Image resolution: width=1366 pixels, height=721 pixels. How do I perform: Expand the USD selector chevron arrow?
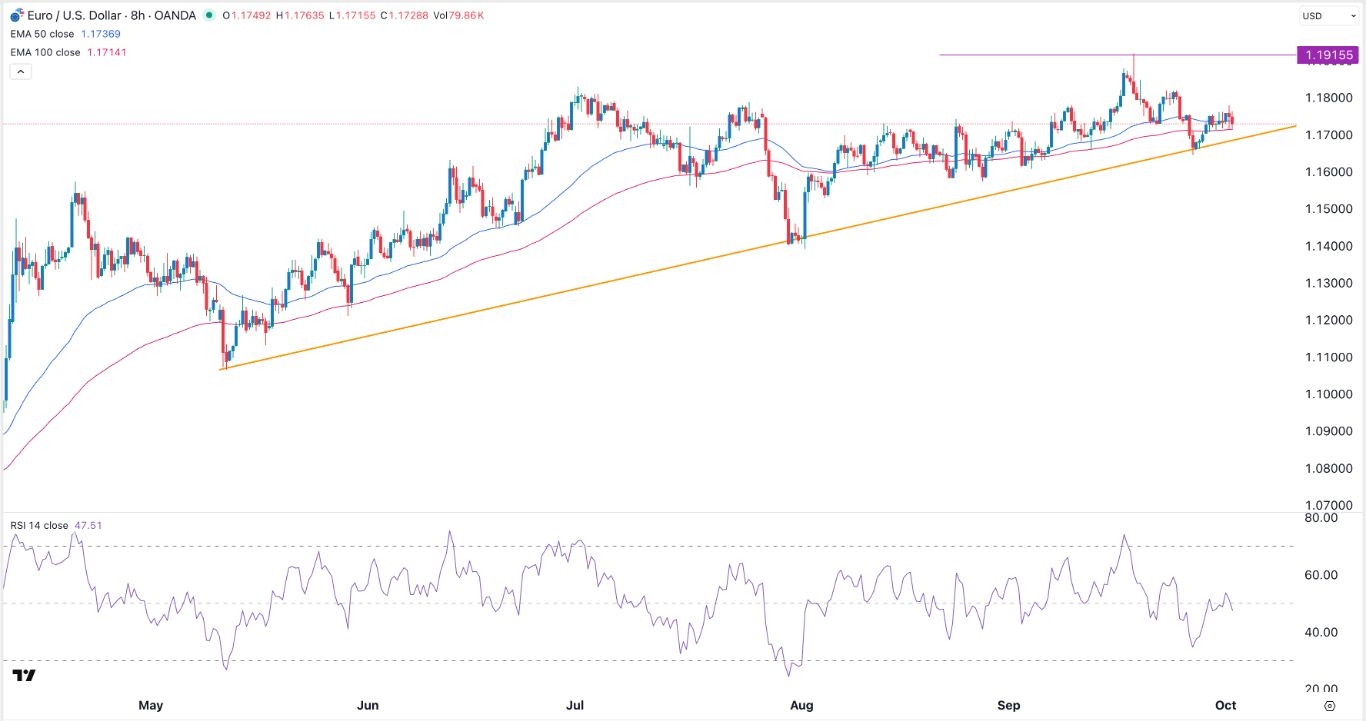point(1352,15)
